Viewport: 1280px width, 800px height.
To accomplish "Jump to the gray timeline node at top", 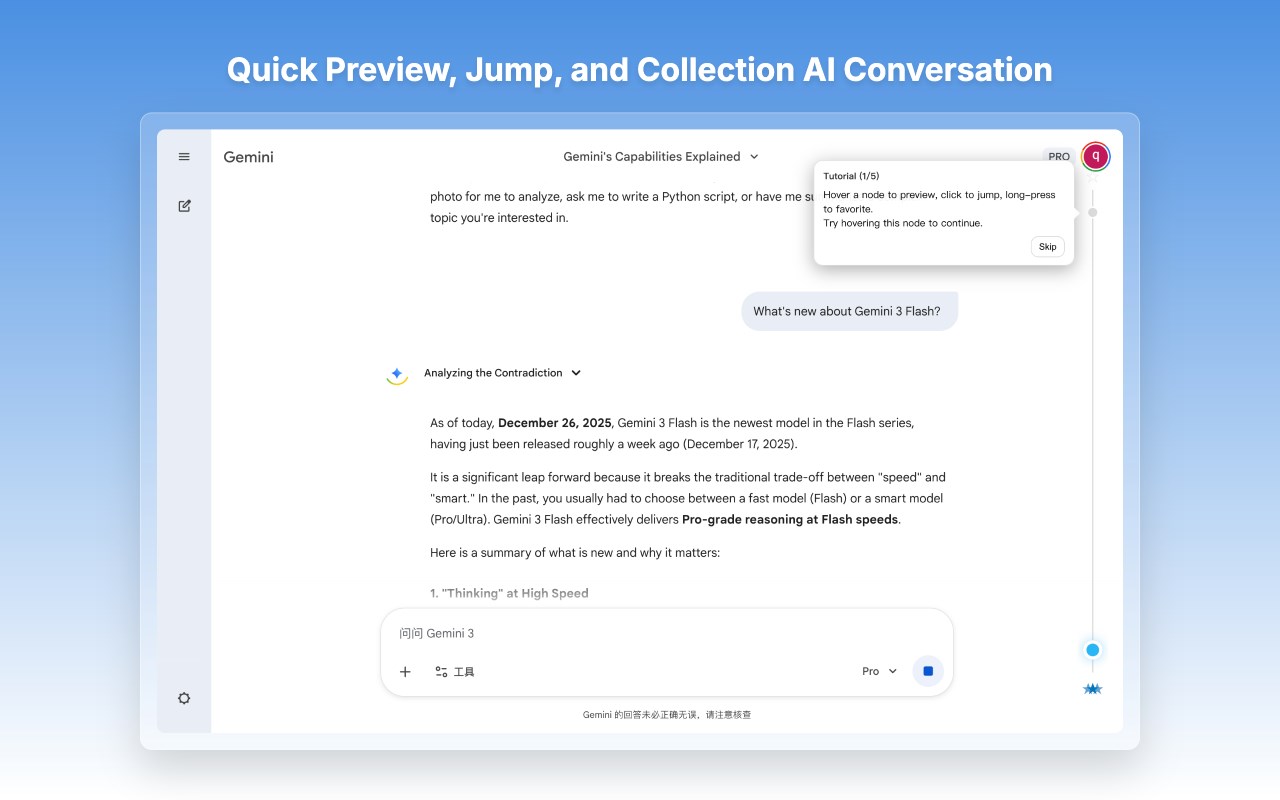I will 1092,212.
